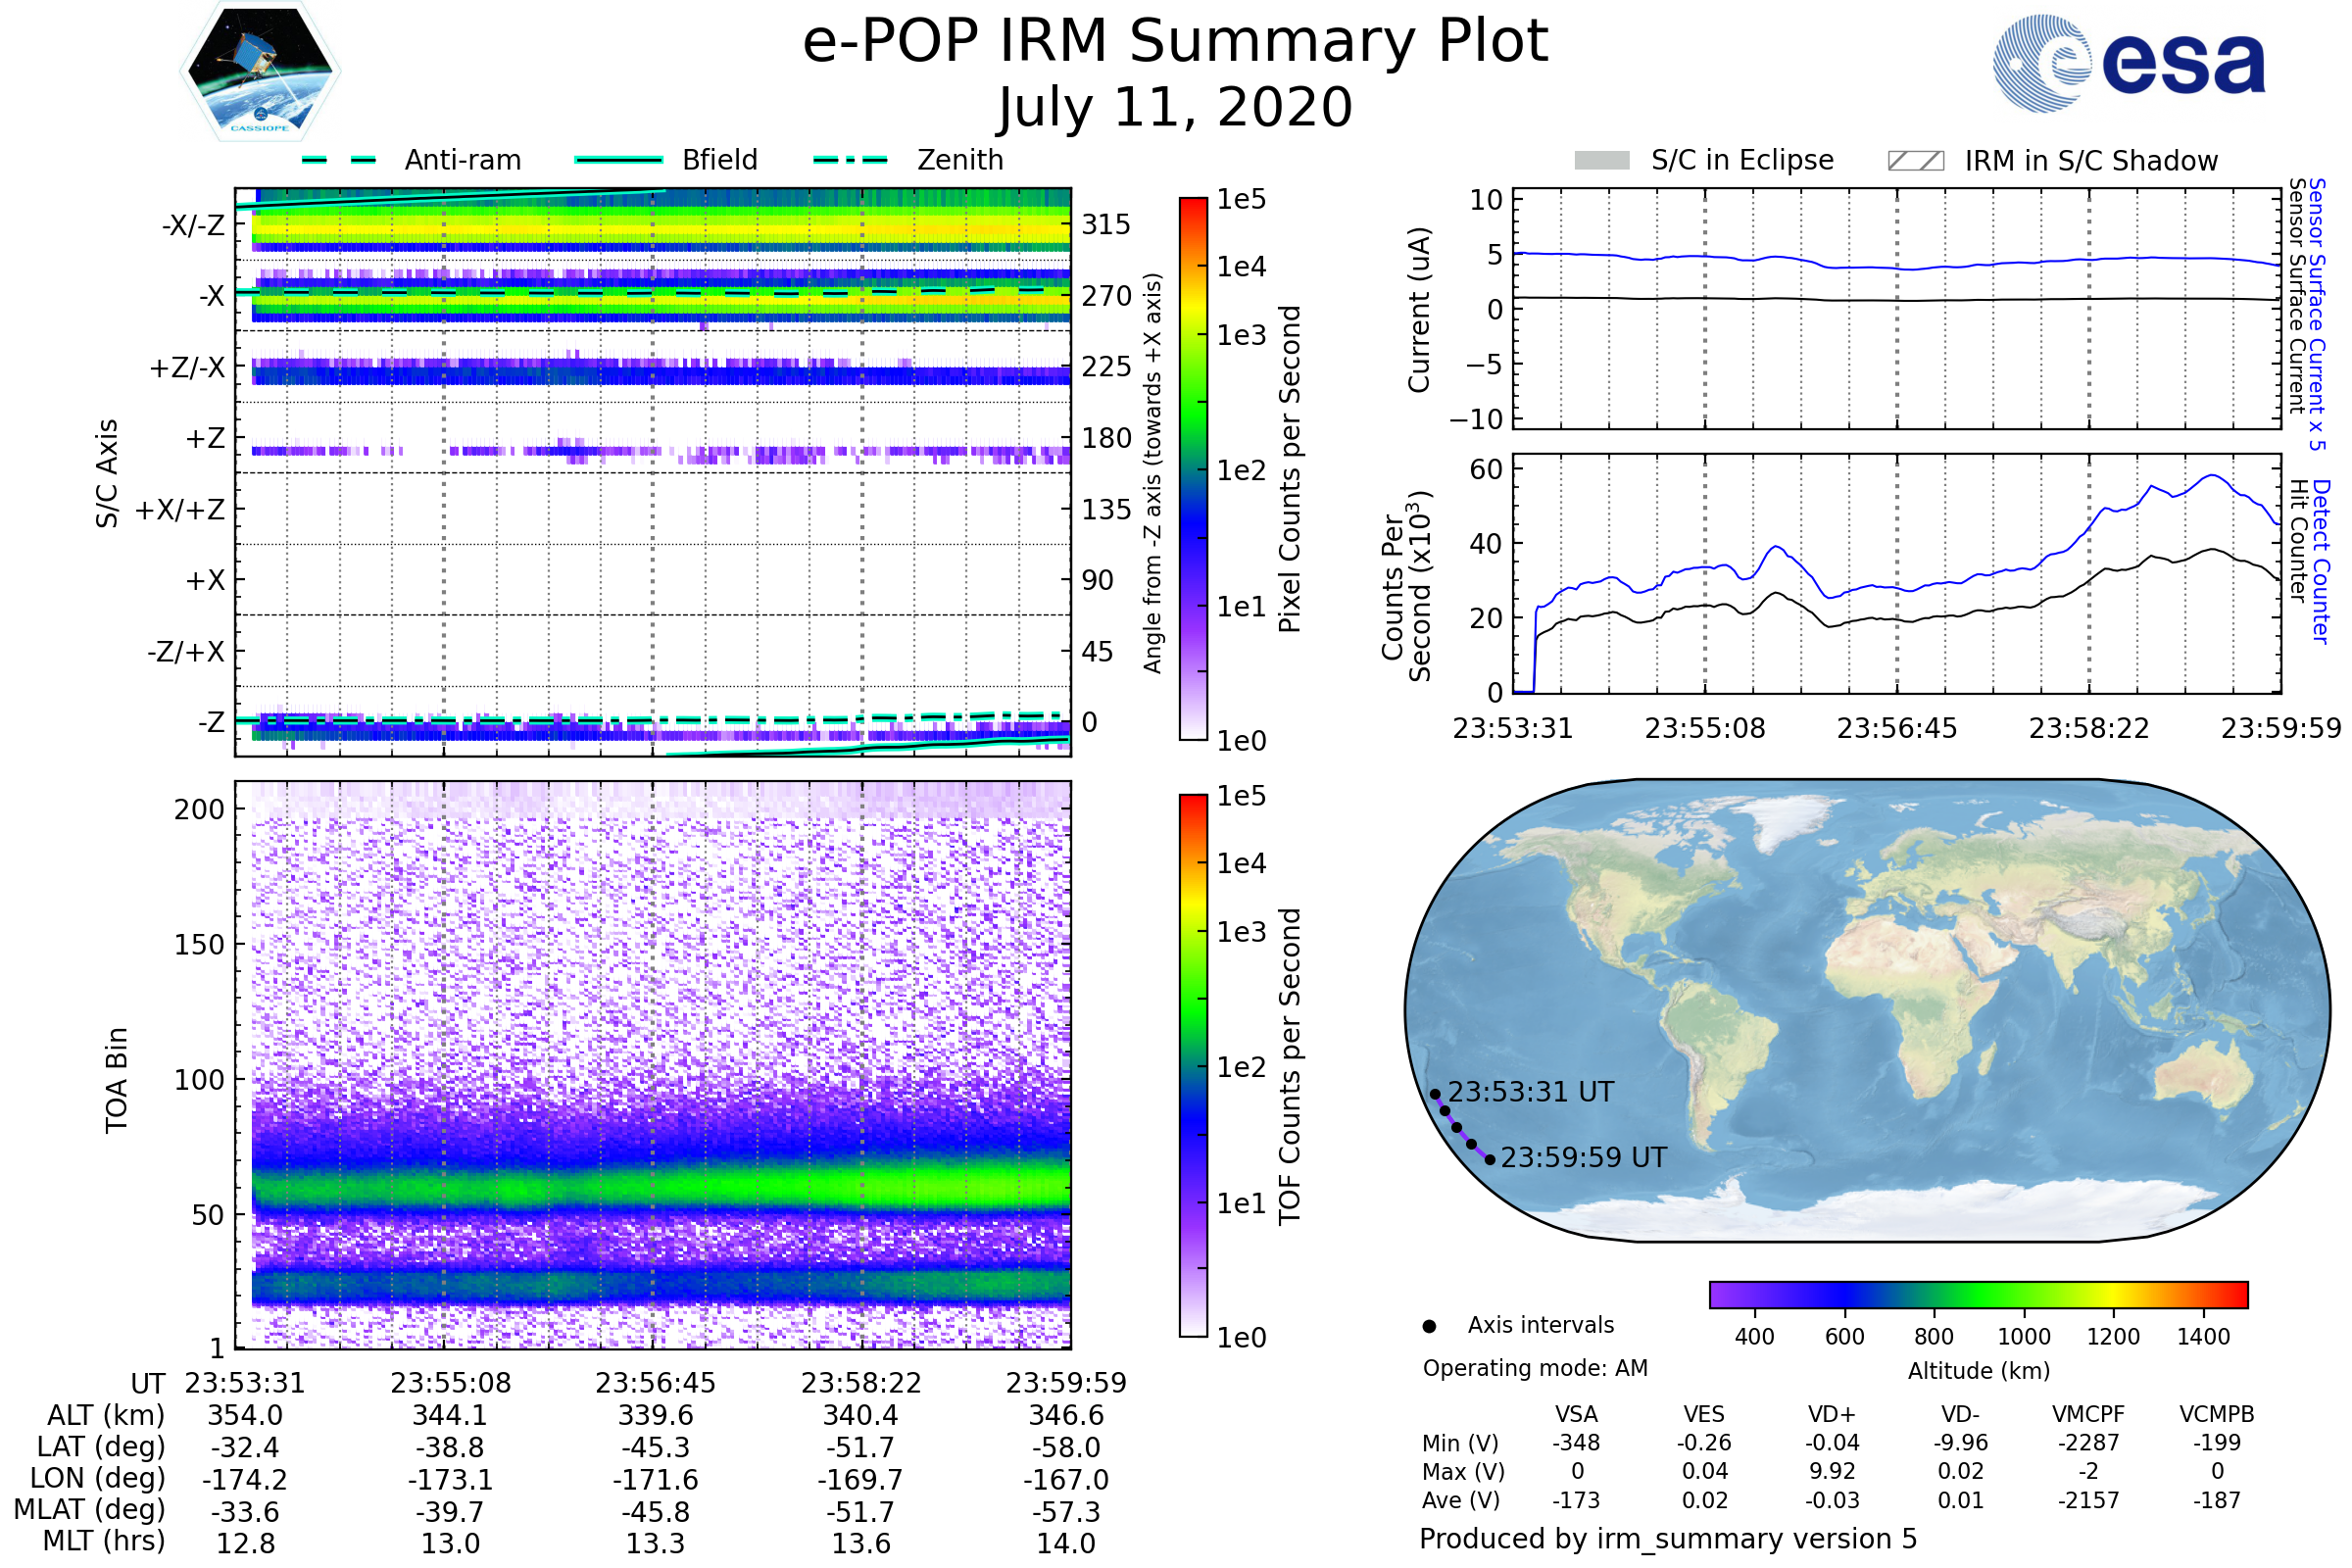Click the Detect Counter blue axis label

(x=2322, y=561)
